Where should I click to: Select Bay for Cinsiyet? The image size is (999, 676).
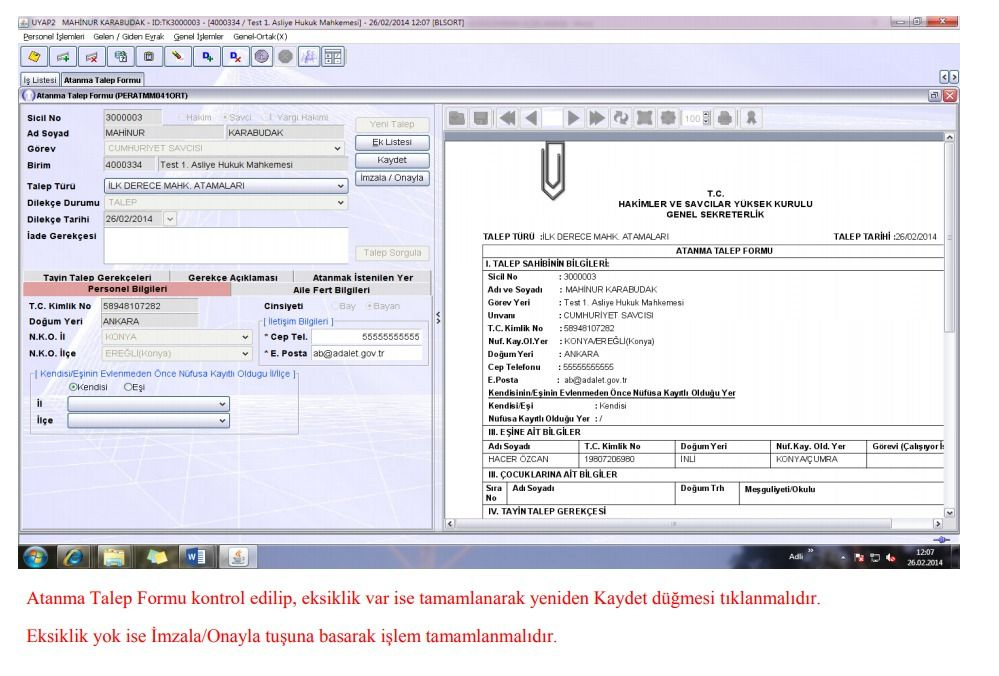(343, 306)
